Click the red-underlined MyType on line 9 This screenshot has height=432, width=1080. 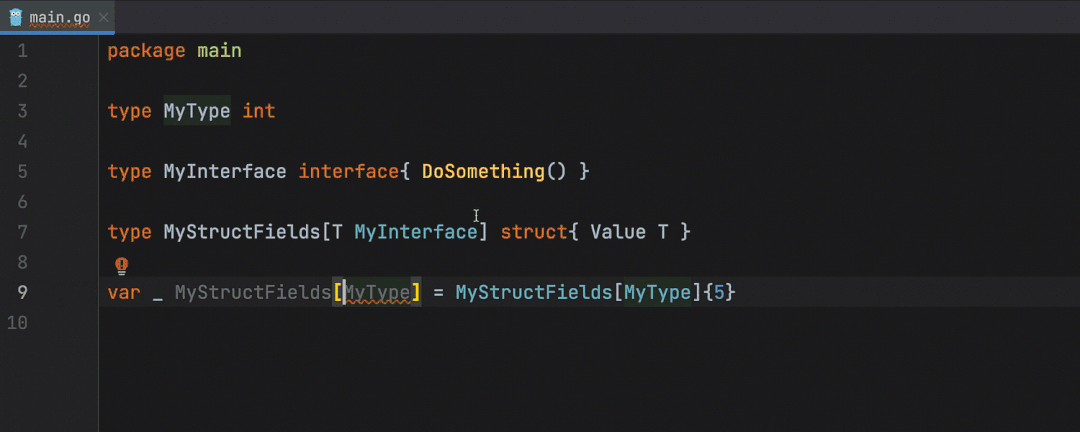click(x=377, y=293)
